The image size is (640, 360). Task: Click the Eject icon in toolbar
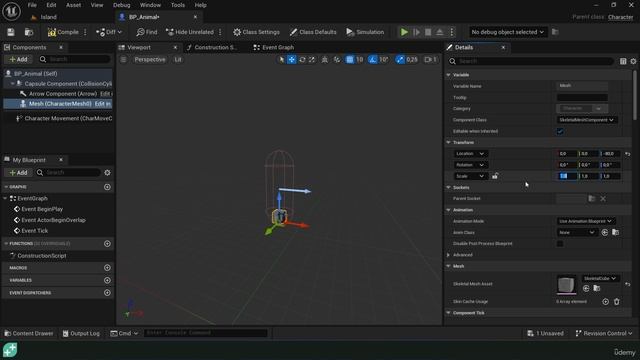pos(440,32)
